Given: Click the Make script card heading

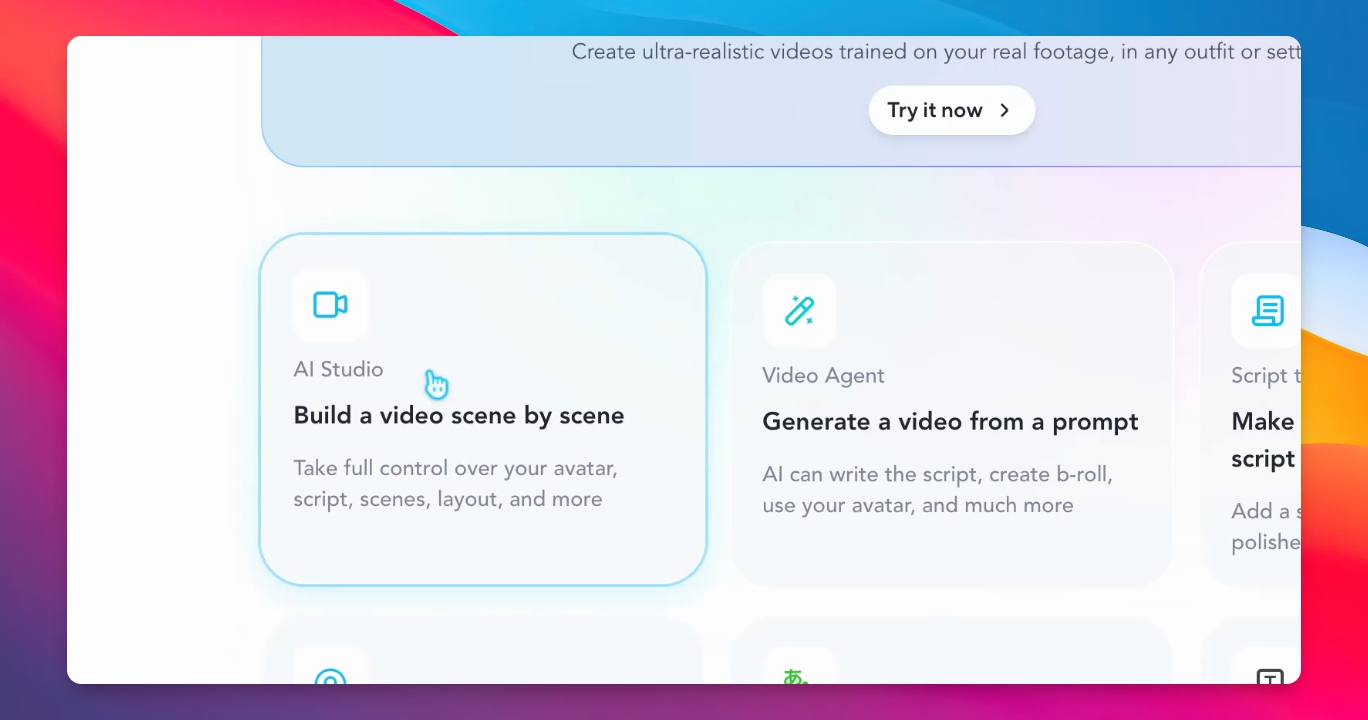Looking at the screenshot, I should [1266, 440].
